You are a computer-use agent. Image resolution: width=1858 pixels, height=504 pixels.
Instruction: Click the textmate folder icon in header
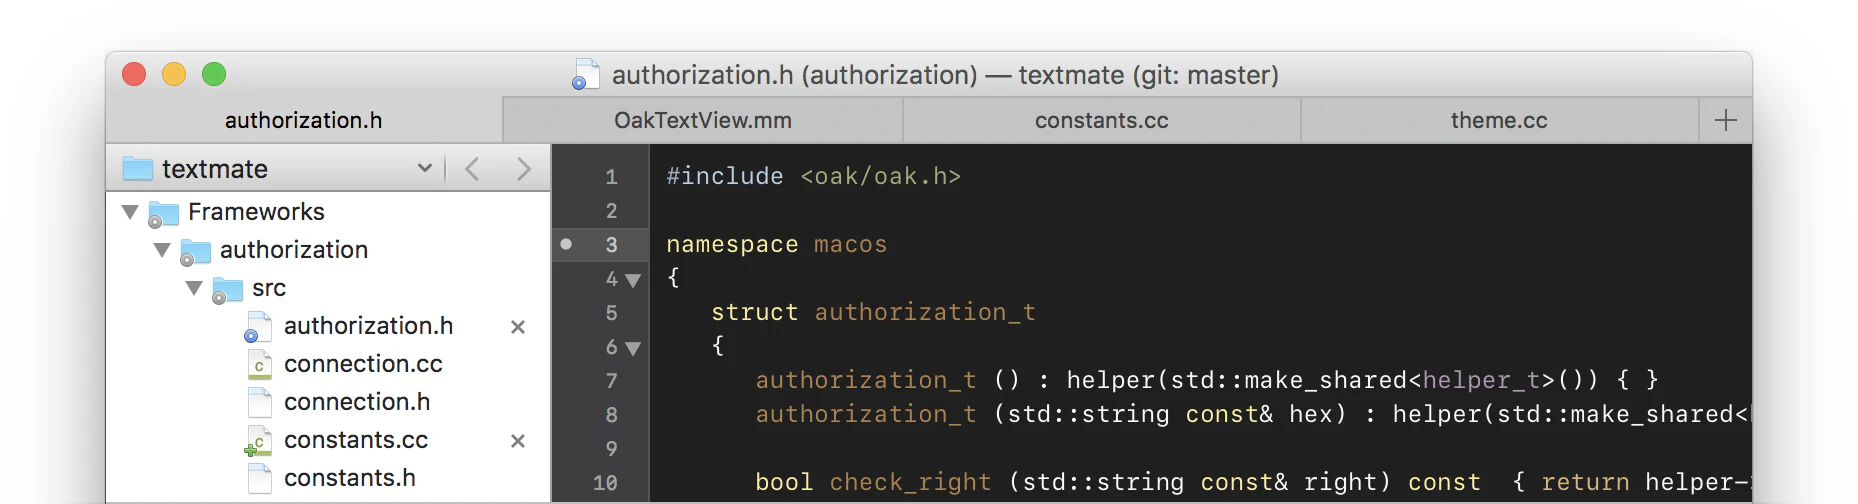click(x=138, y=169)
